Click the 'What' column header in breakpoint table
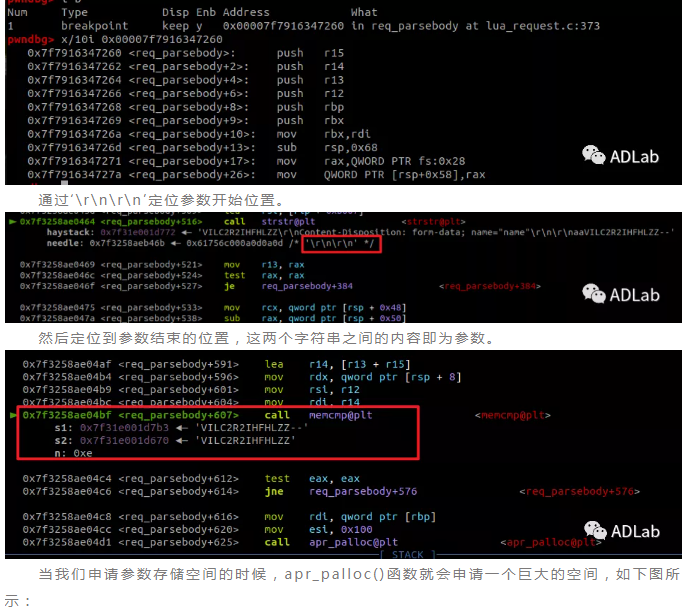This screenshot has width=683, height=609. (x=365, y=12)
